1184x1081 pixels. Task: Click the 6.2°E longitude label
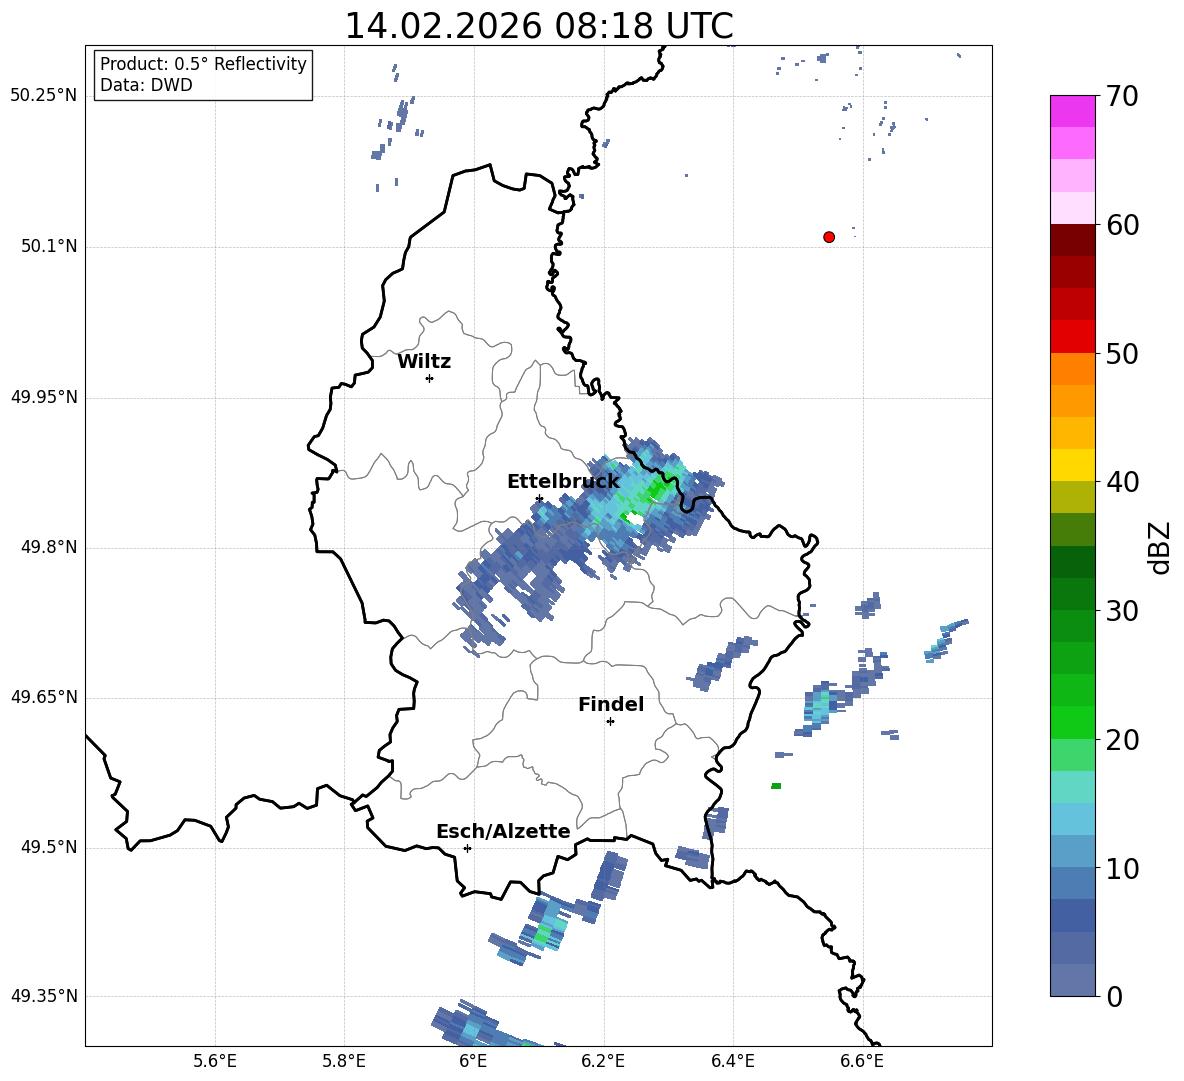[603, 1061]
